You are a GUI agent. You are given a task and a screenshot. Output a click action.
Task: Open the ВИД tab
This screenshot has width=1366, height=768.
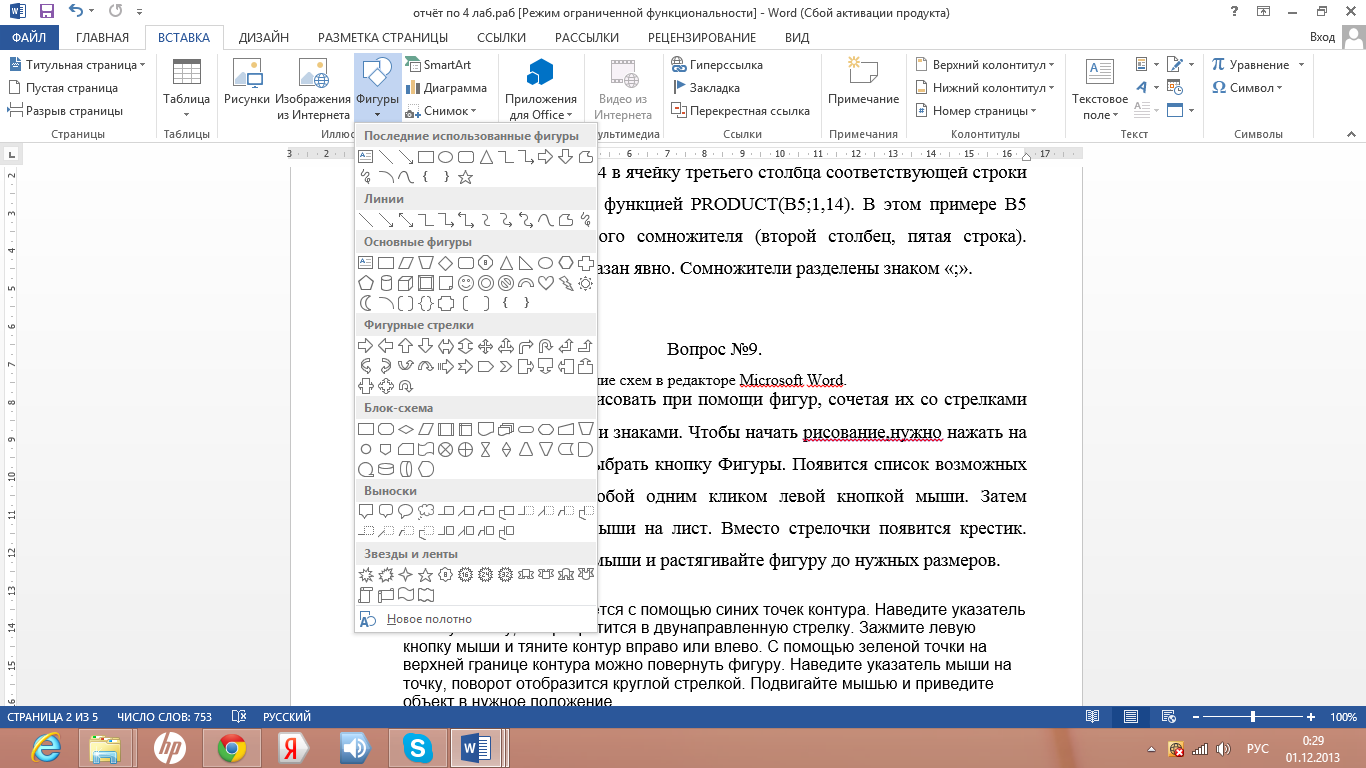coord(797,38)
